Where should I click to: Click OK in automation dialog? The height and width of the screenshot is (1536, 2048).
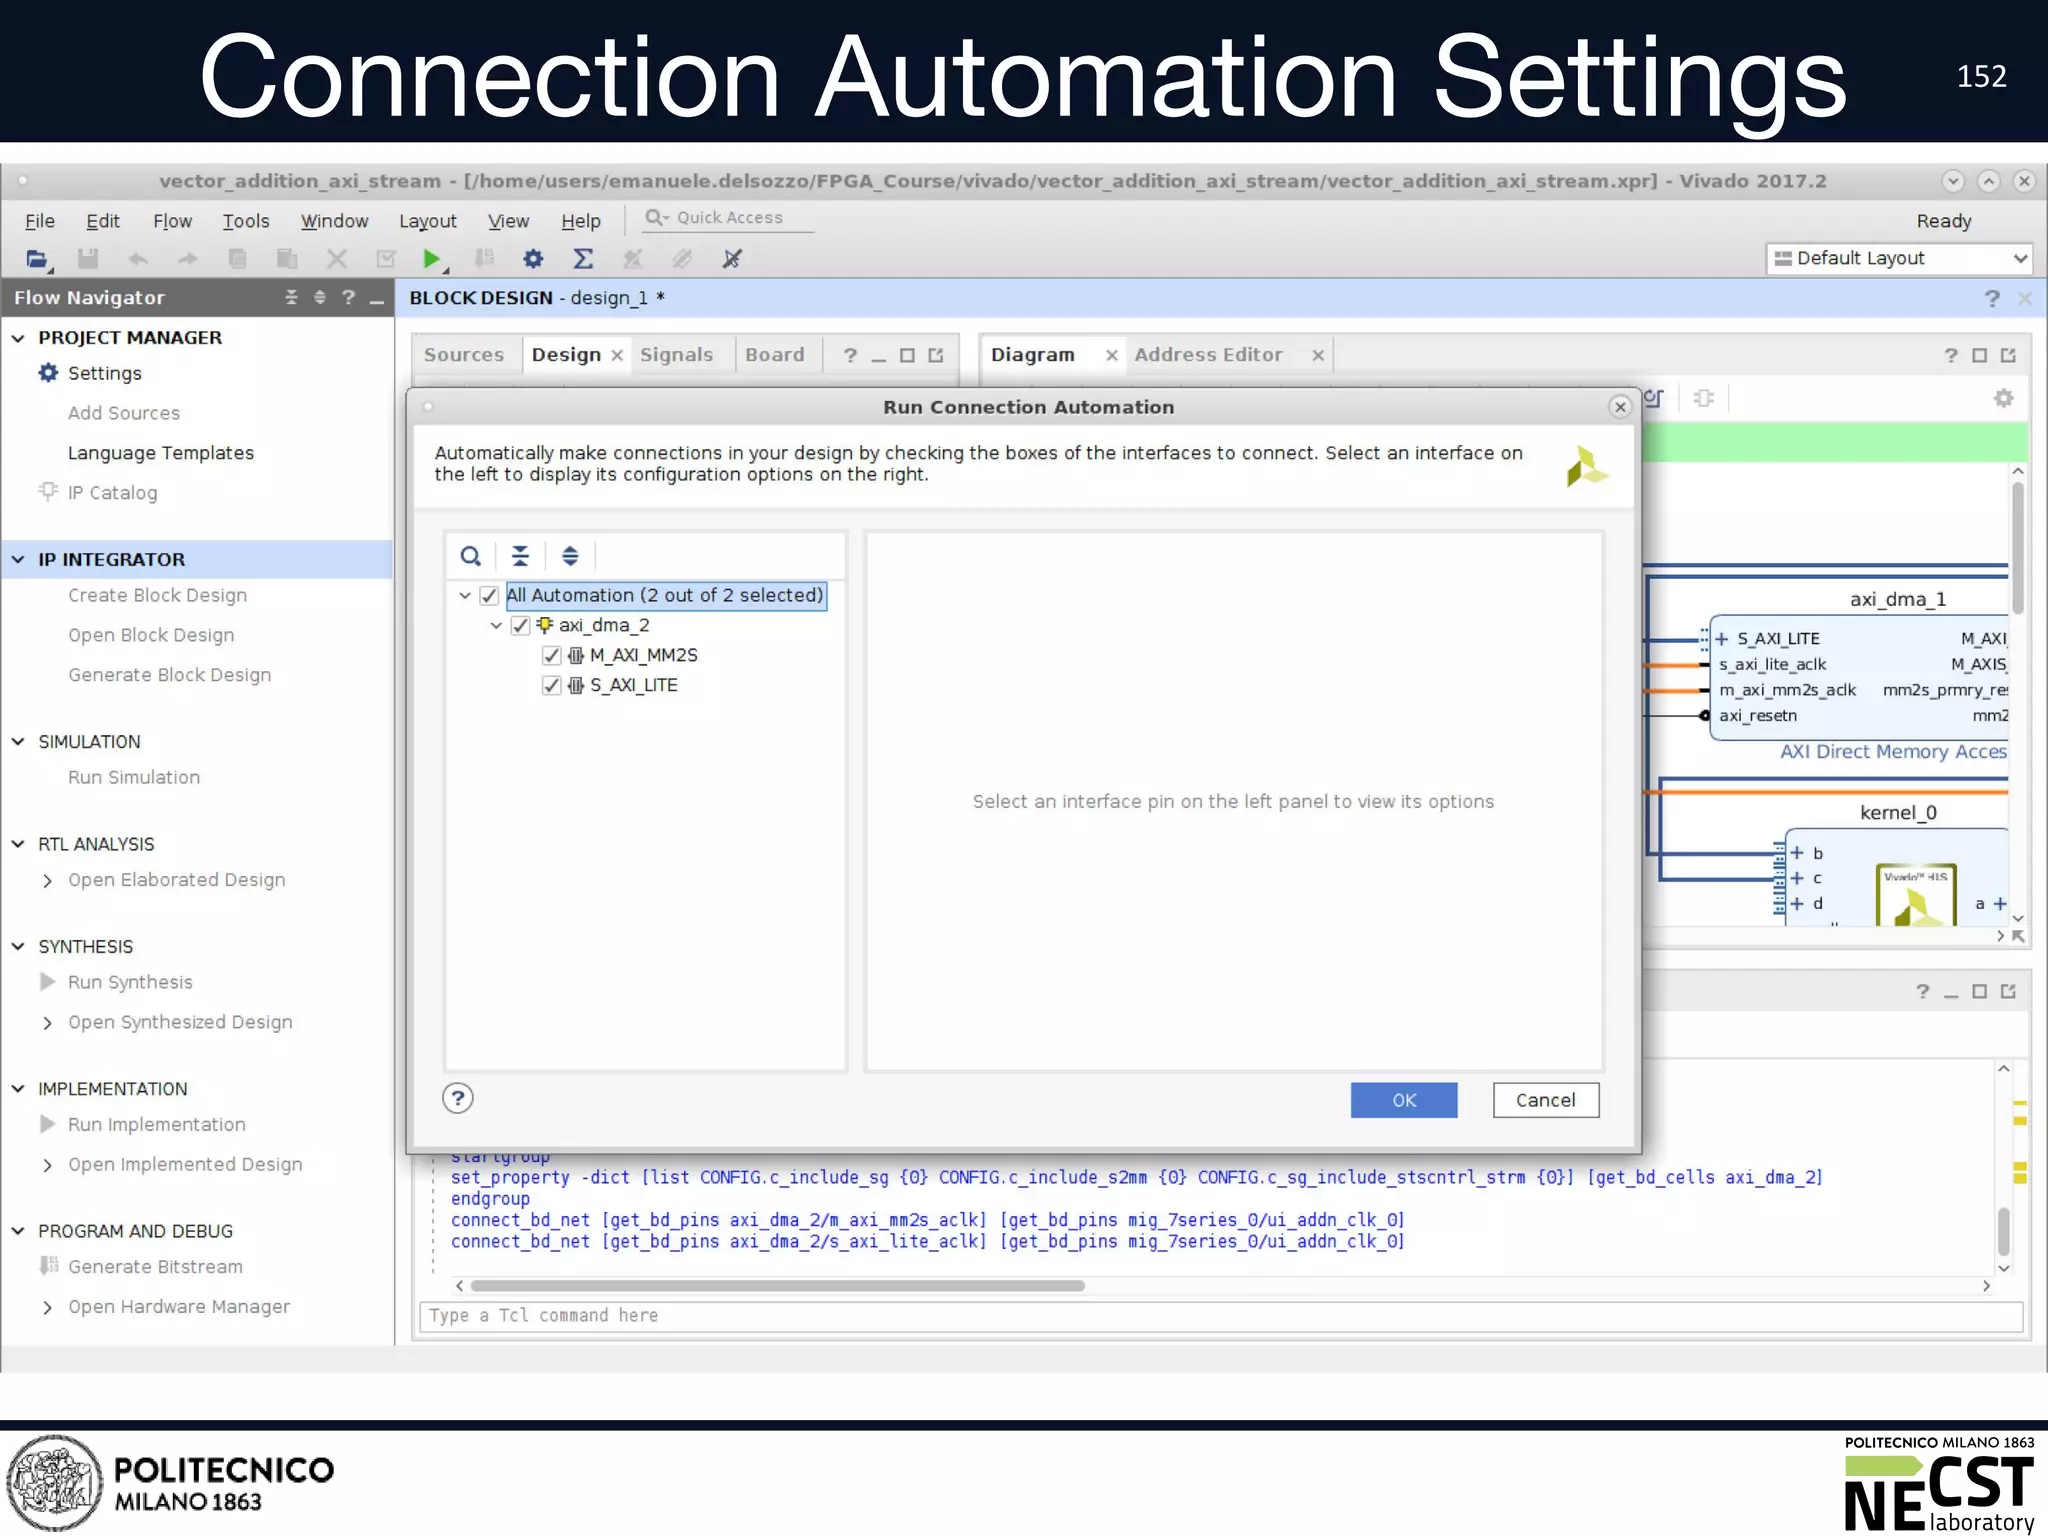pos(1404,1100)
